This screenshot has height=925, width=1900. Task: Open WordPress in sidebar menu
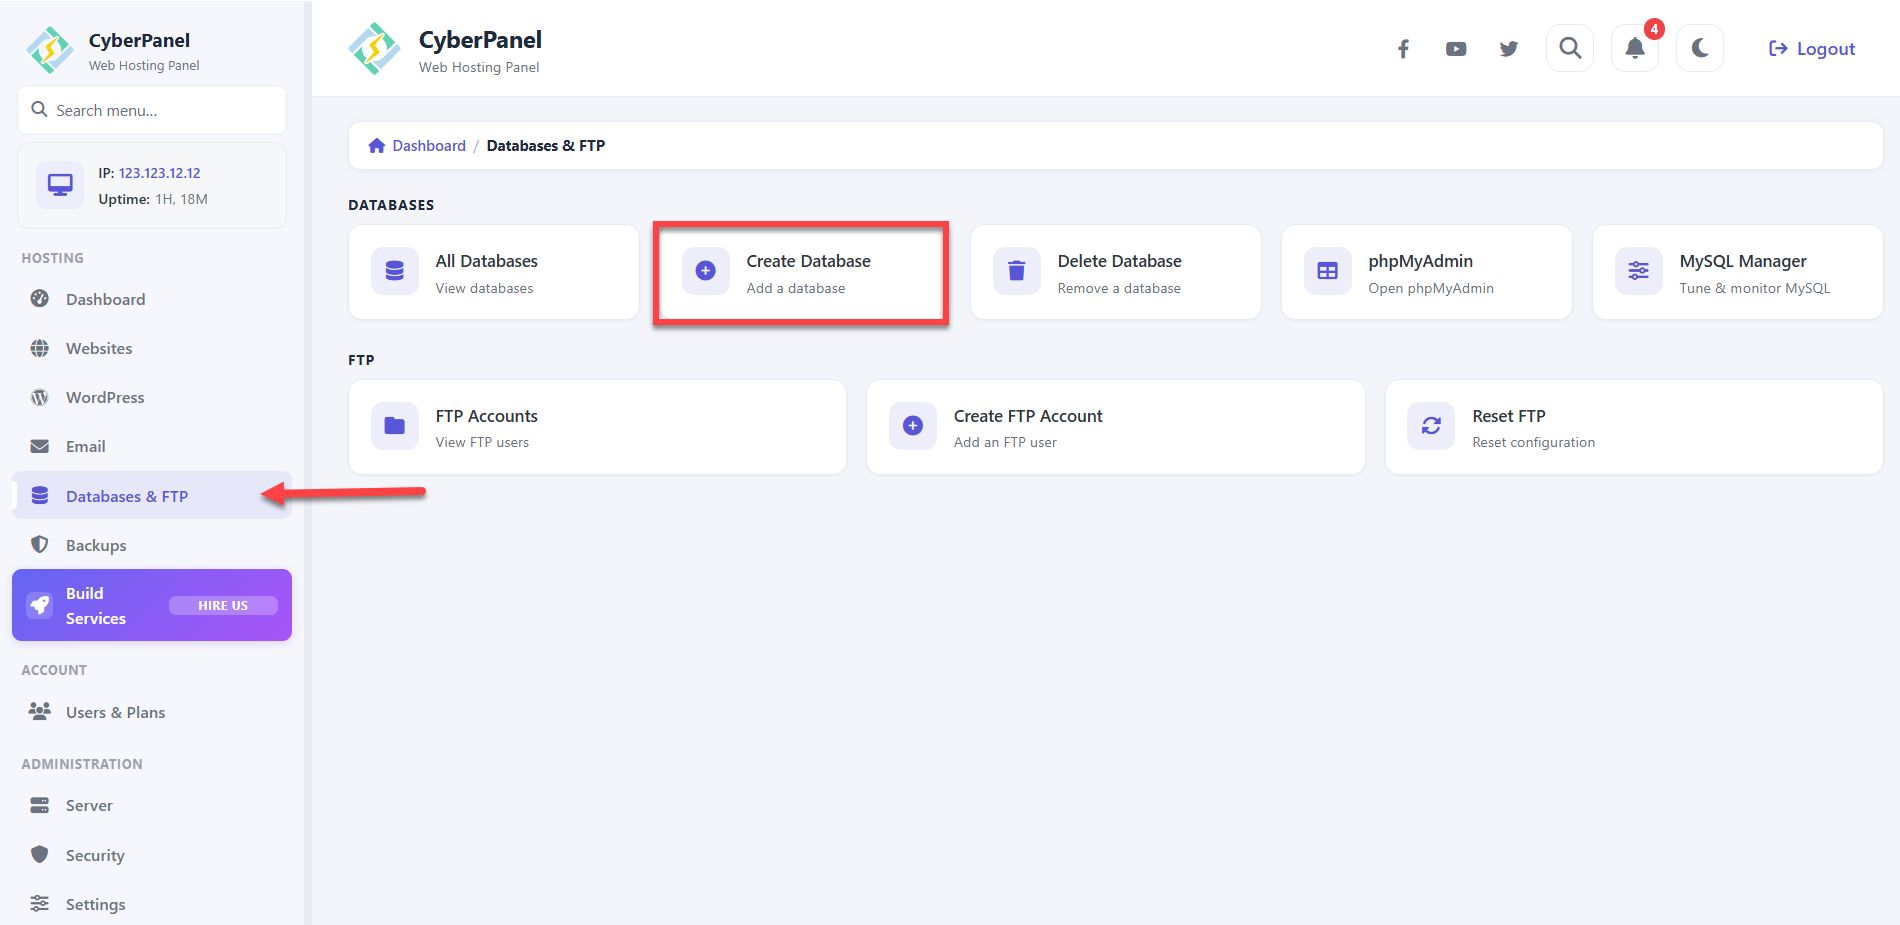point(152,397)
